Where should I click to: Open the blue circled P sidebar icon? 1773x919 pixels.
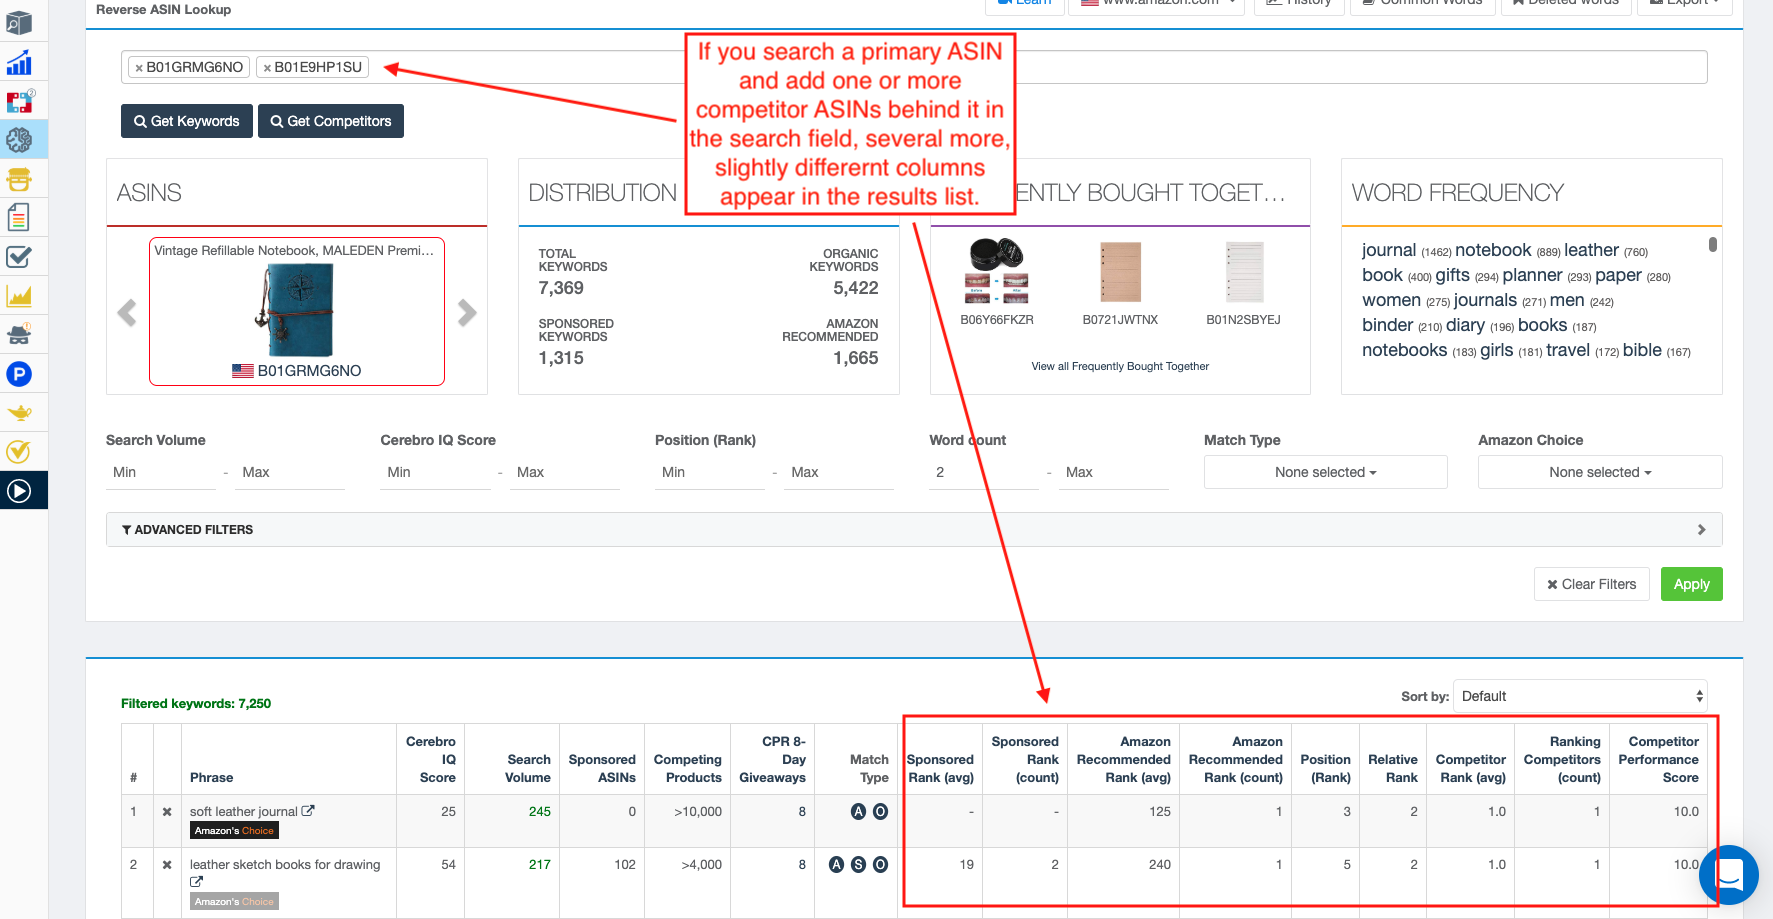point(19,374)
